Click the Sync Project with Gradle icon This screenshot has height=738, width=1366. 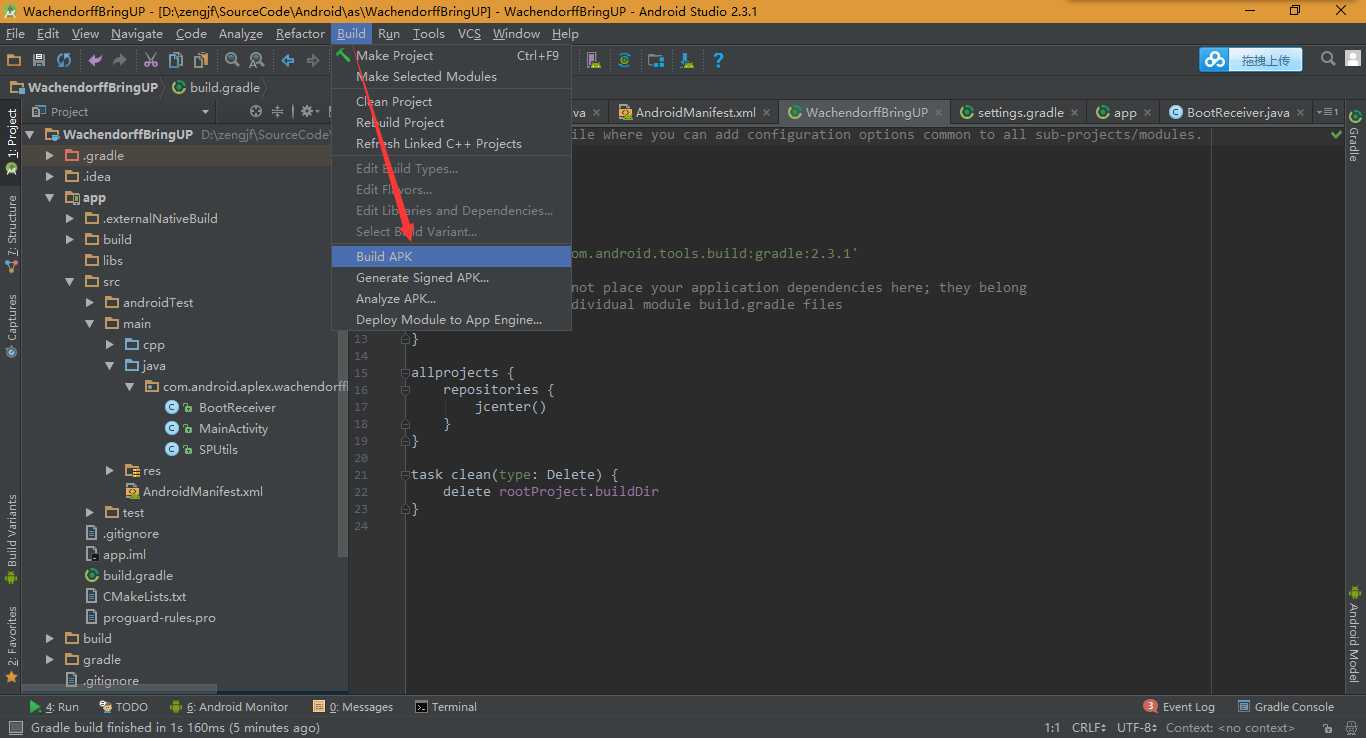(x=625, y=60)
